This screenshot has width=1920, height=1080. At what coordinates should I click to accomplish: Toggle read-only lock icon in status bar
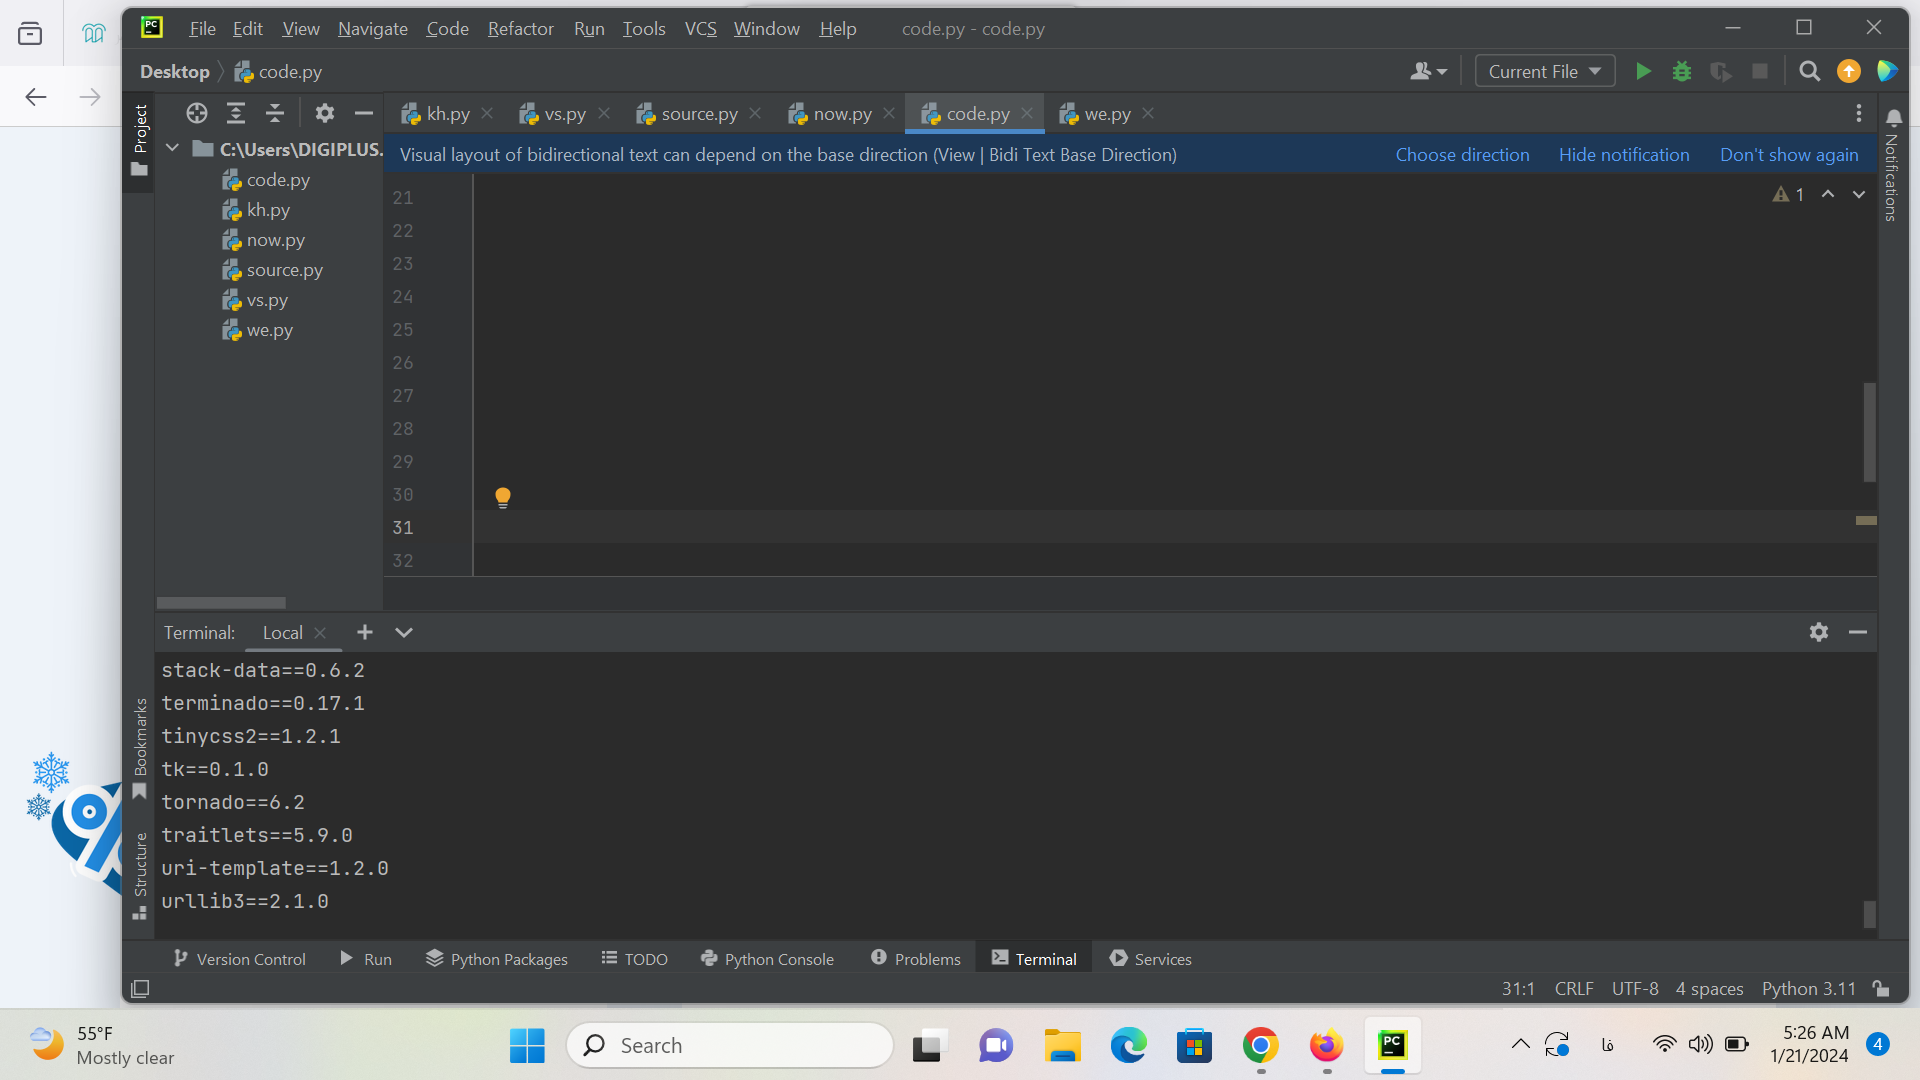tap(1881, 988)
